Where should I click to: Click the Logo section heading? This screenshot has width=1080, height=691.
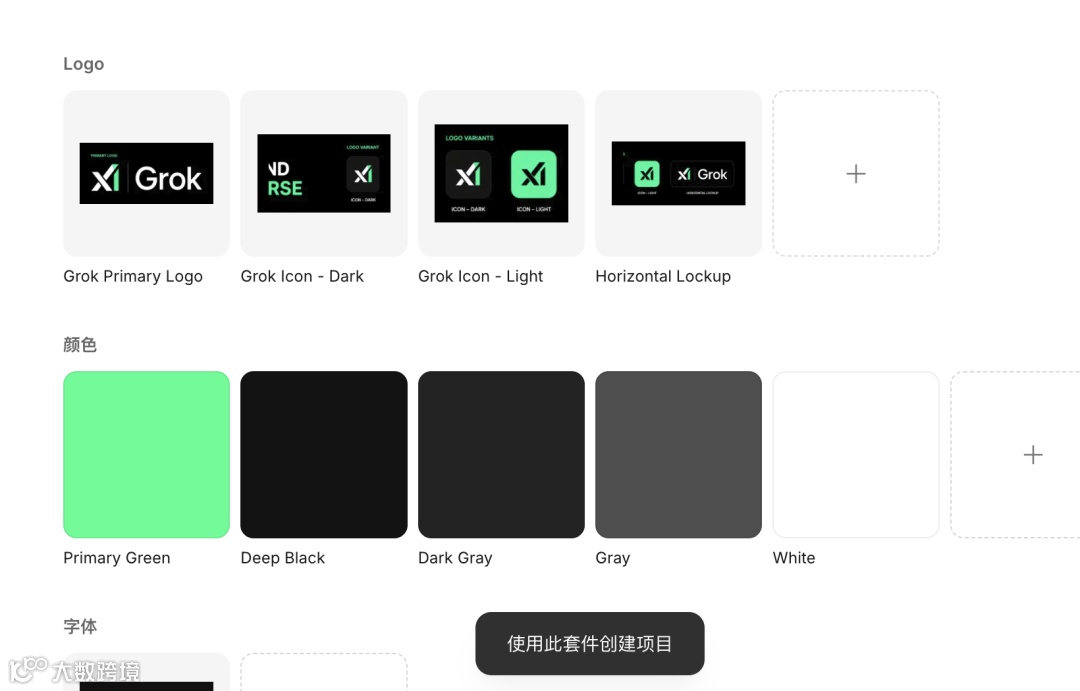click(83, 64)
